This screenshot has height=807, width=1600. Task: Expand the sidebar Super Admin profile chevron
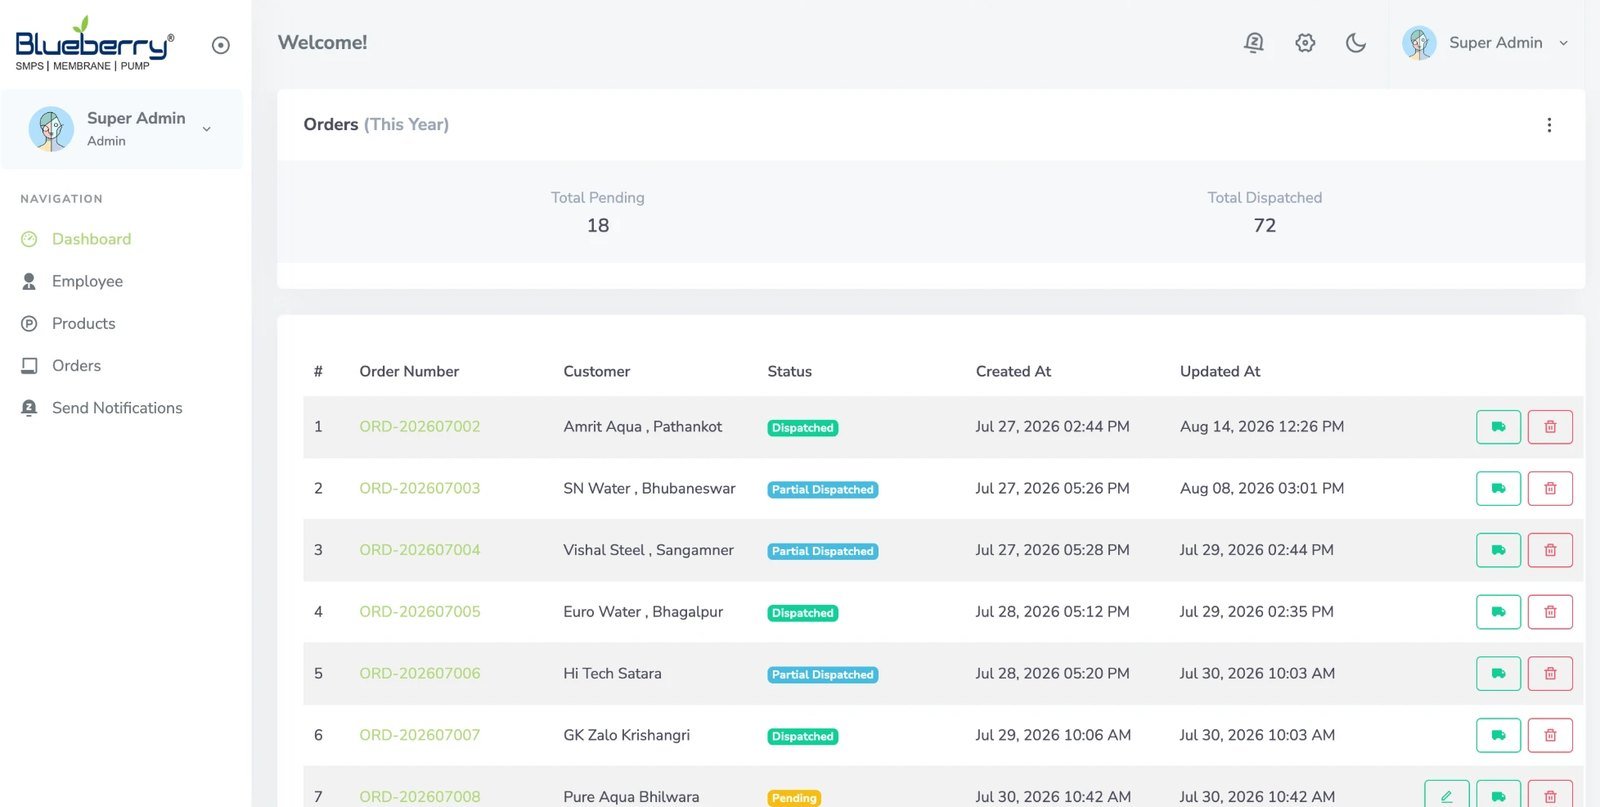207,129
